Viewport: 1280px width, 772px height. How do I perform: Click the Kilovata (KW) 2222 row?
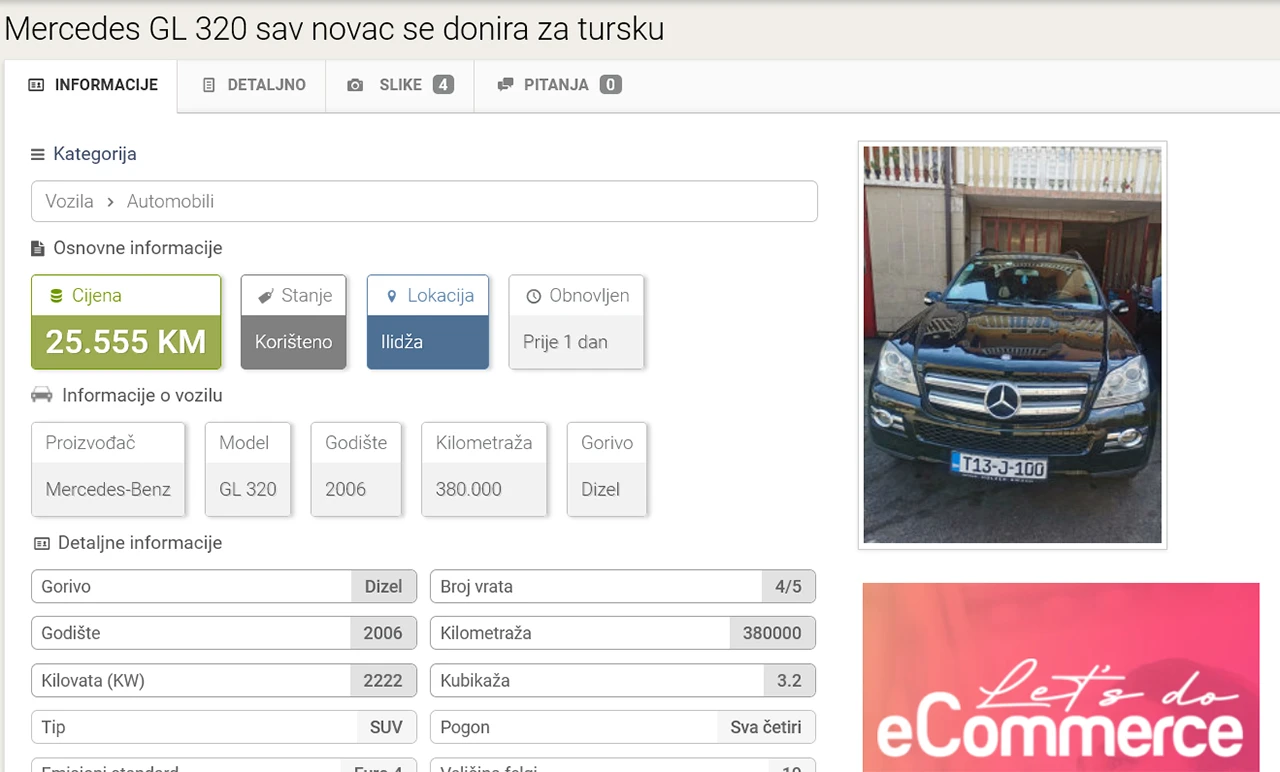(224, 680)
